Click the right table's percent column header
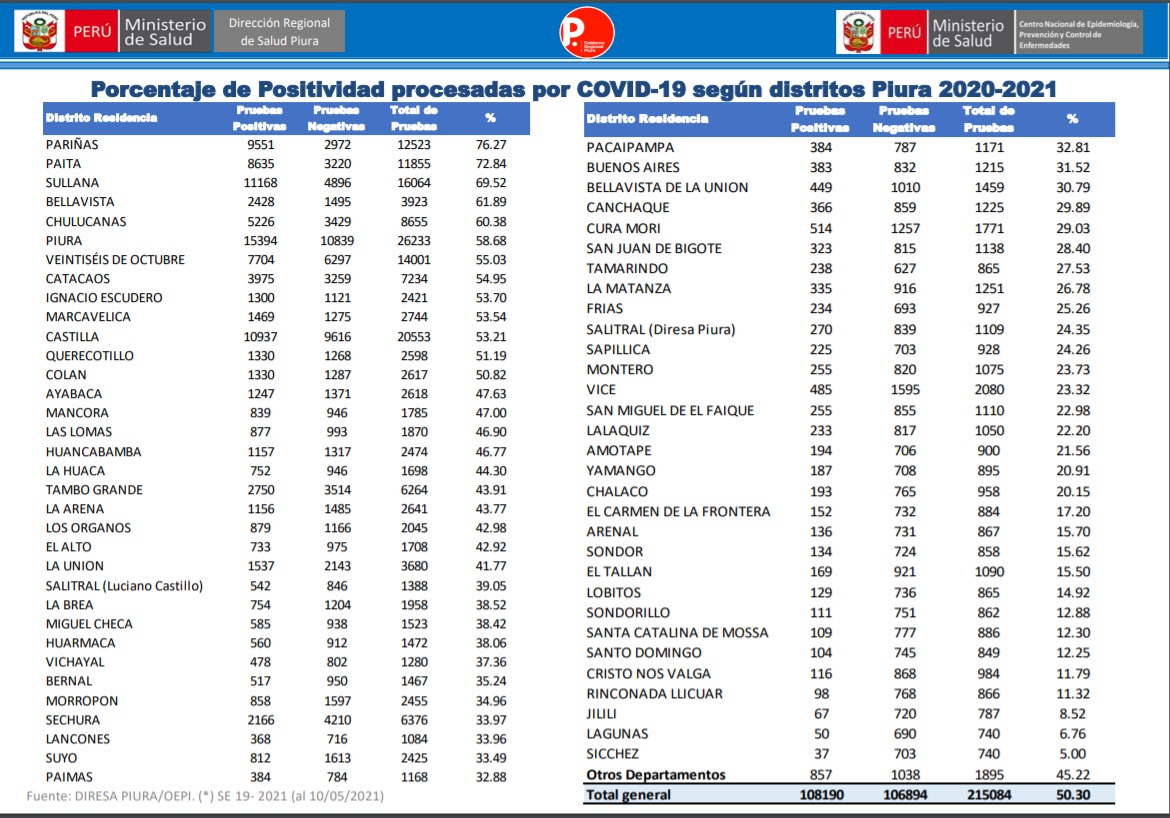Image resolution: width=1170 pixels, height=818 pixels. (1072, 119)
